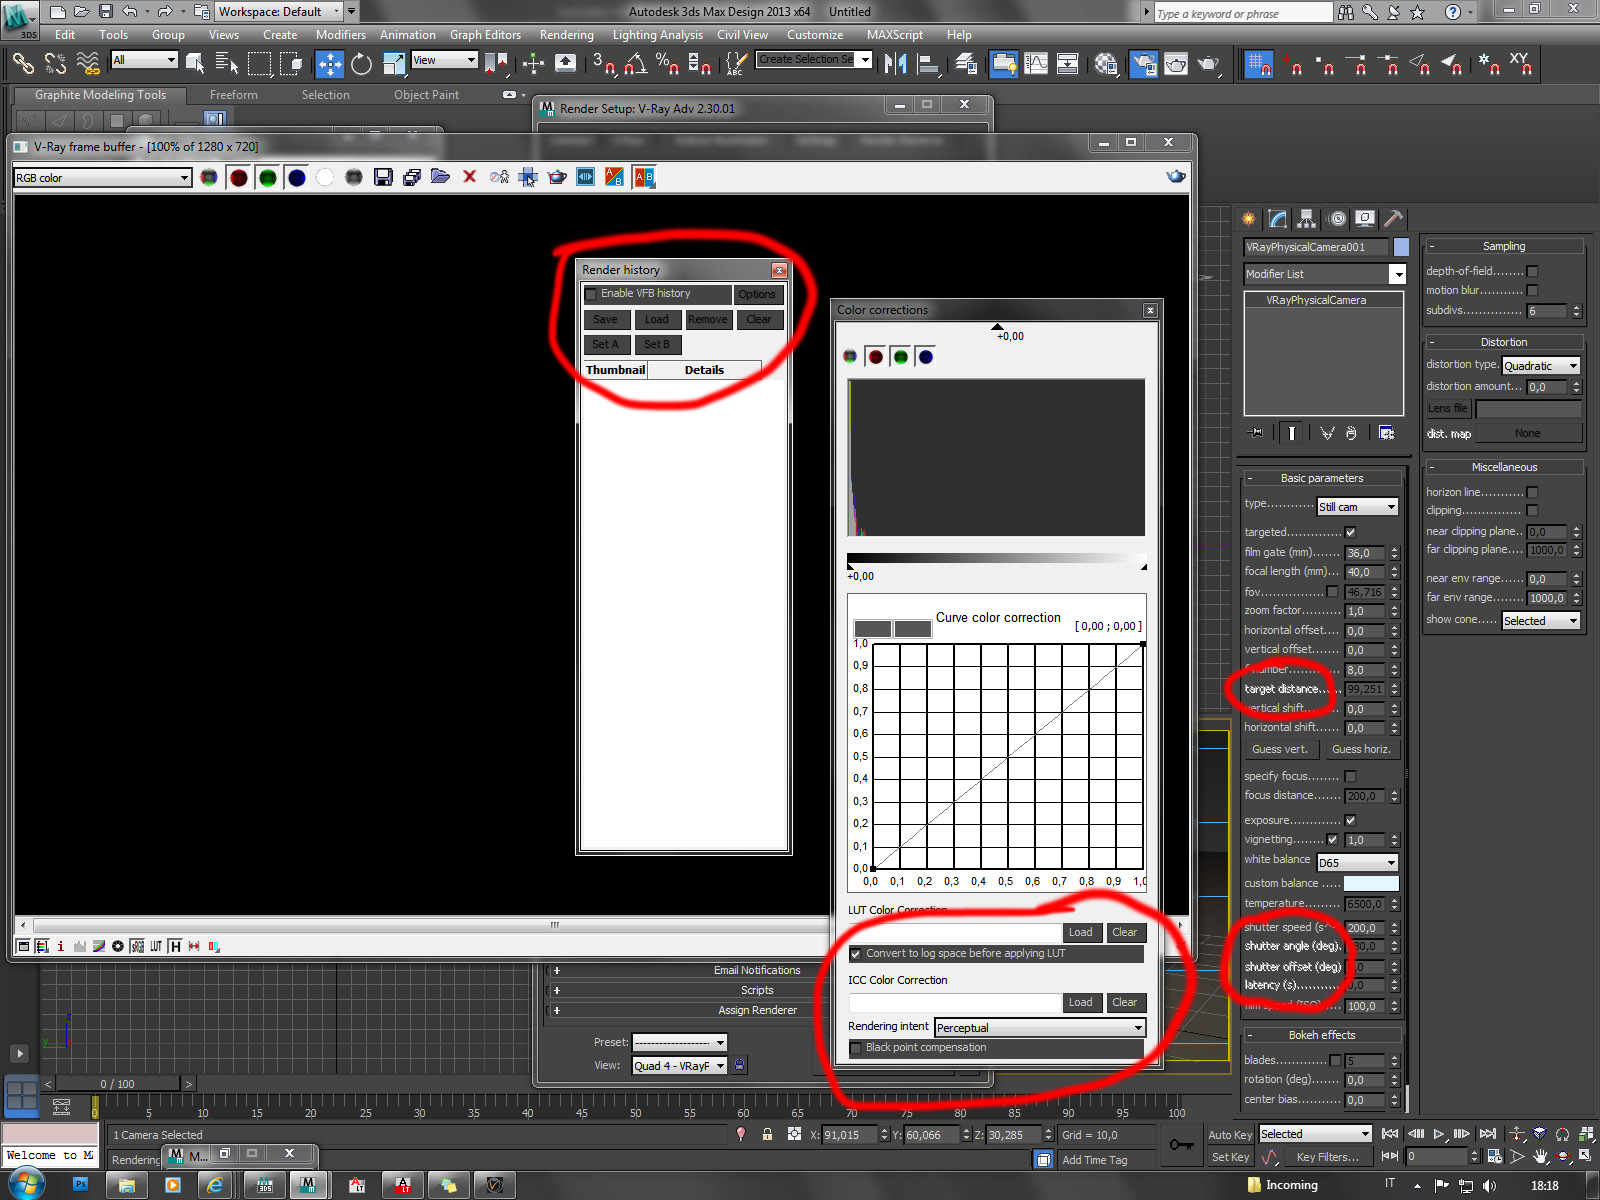The width and height of the screenshot is (1600, 1200).
Task: Click the Track Mouse while rendering icon
Action: tap(528, 177)
